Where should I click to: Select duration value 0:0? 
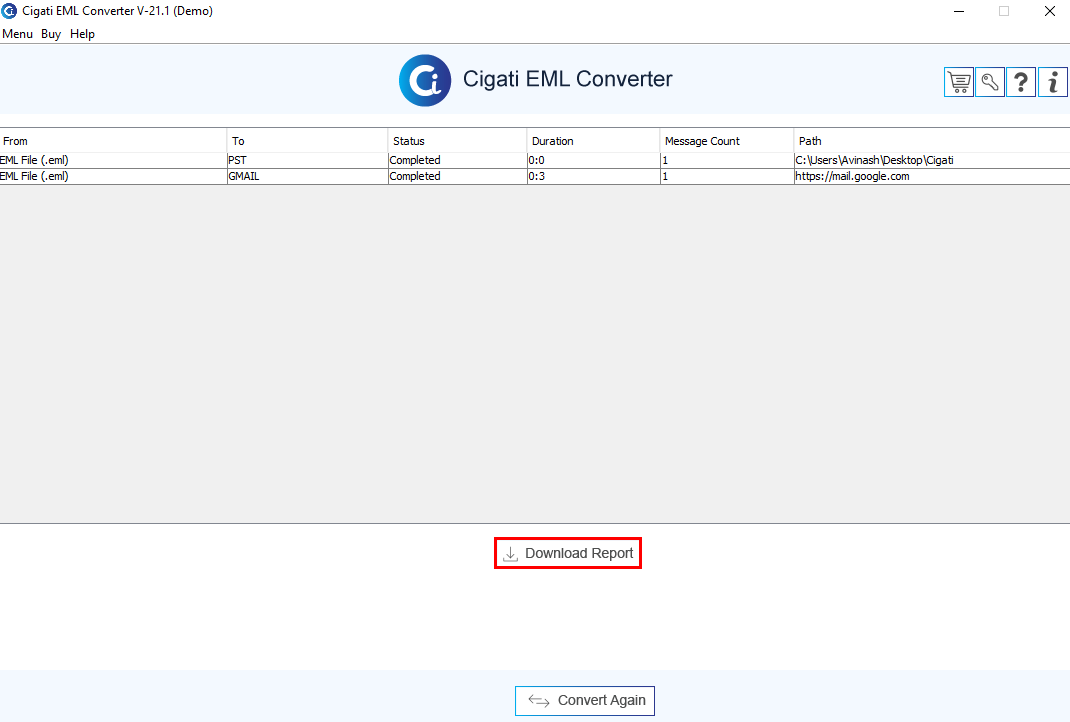tap(593, 160)
